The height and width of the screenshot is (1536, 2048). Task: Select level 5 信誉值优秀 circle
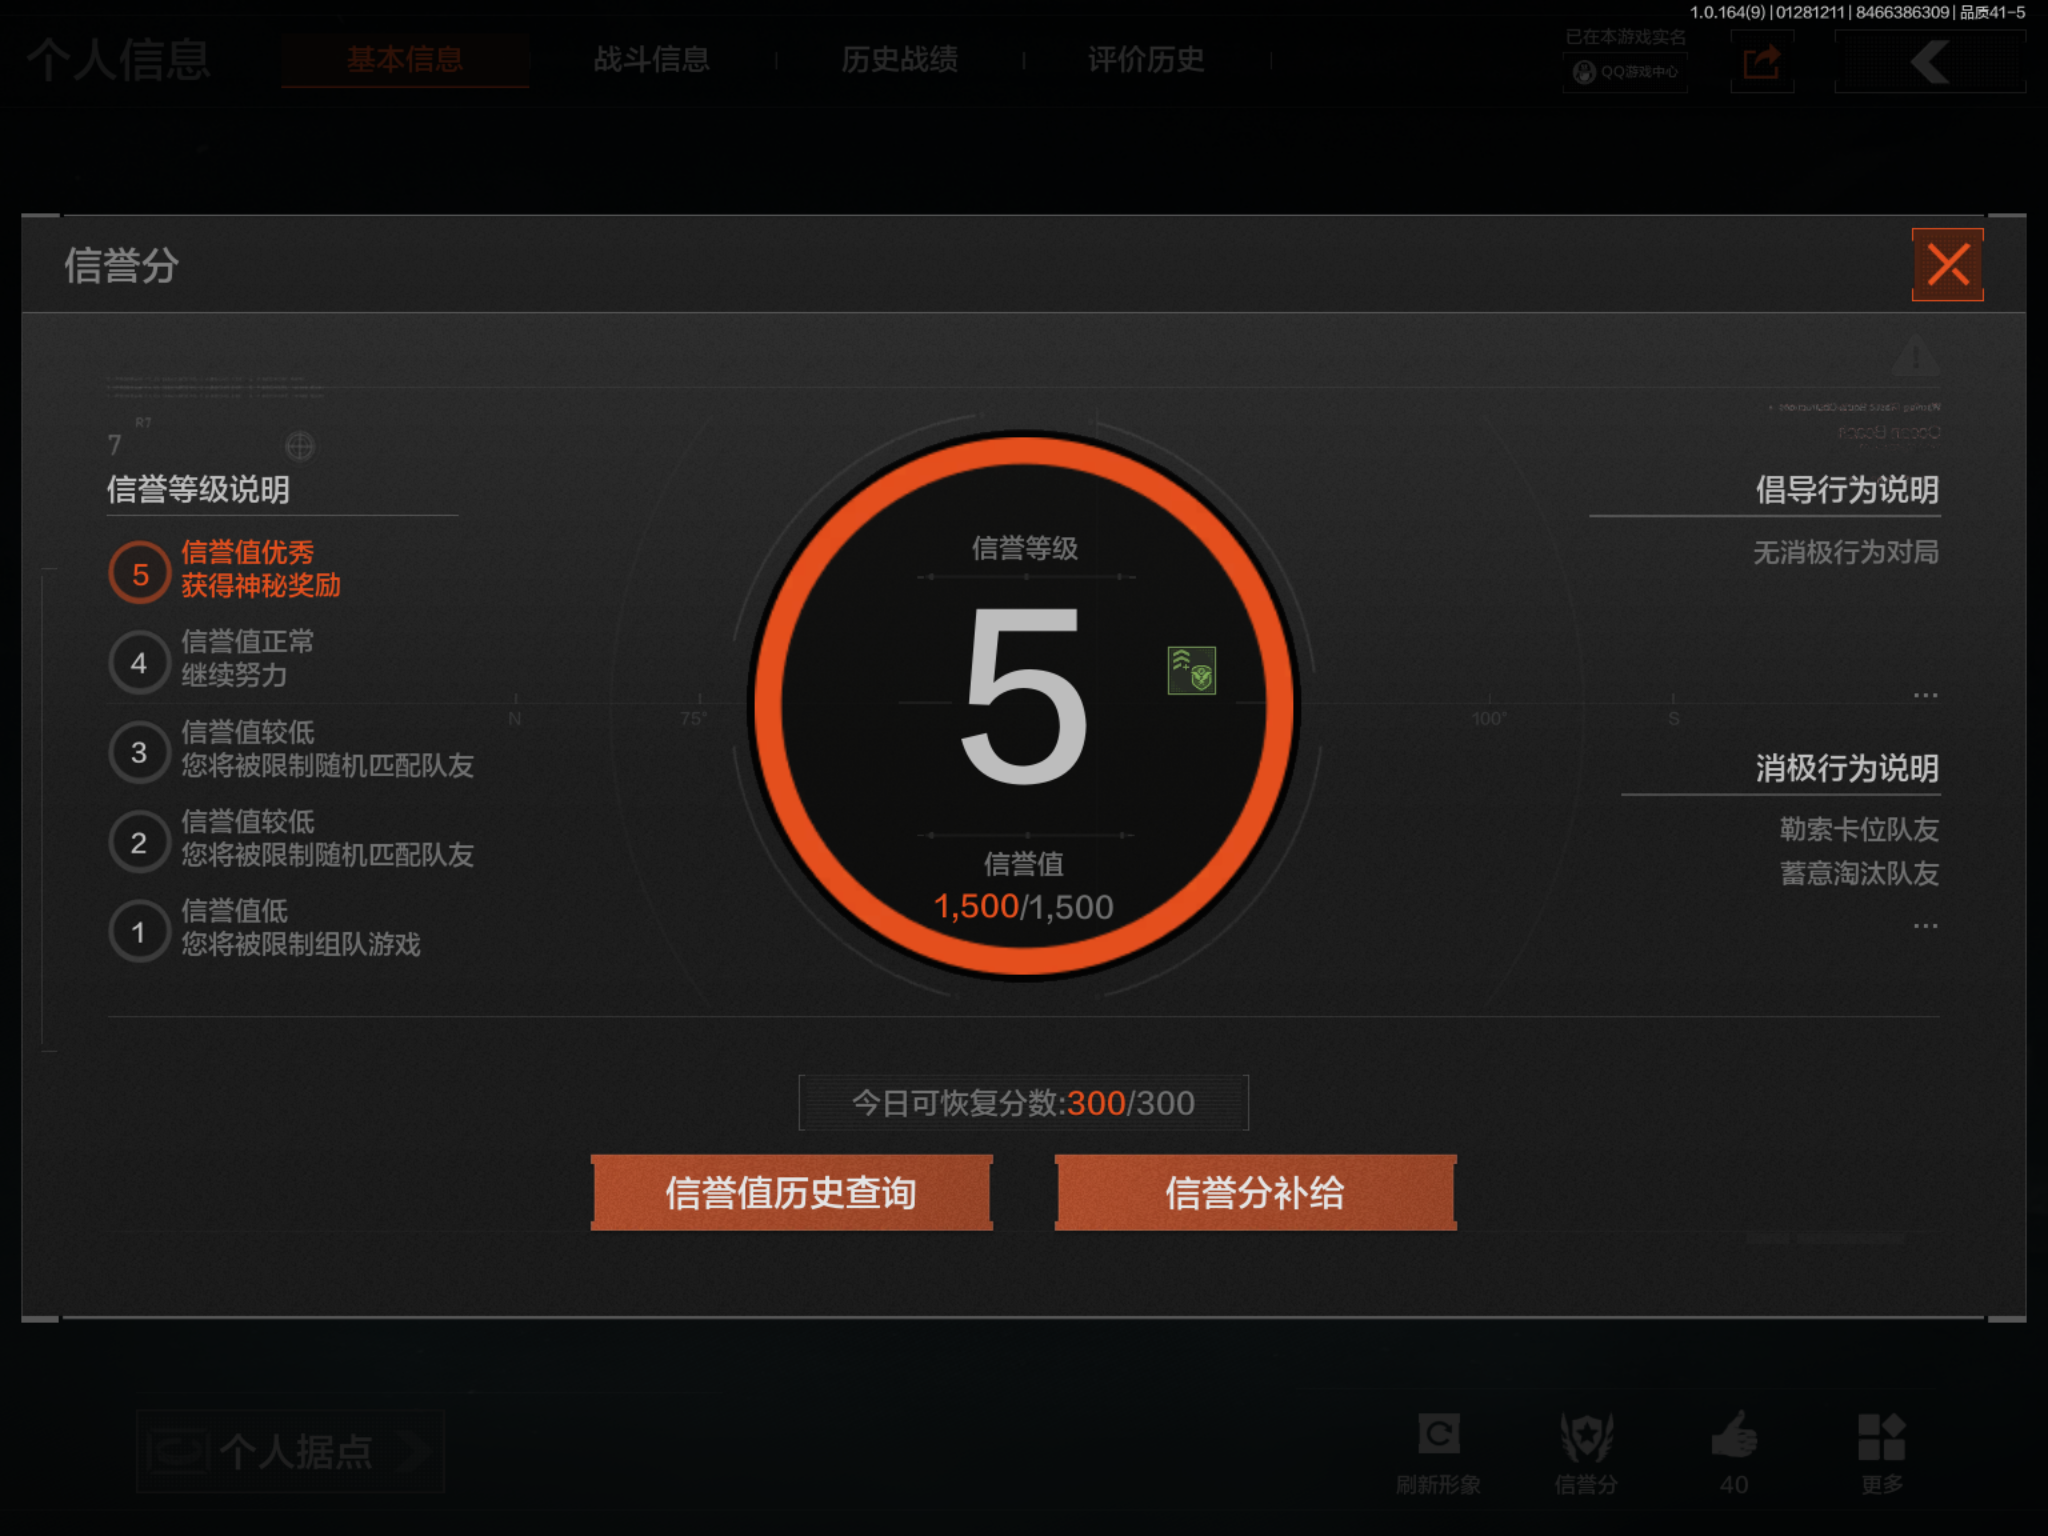point(139,573)
